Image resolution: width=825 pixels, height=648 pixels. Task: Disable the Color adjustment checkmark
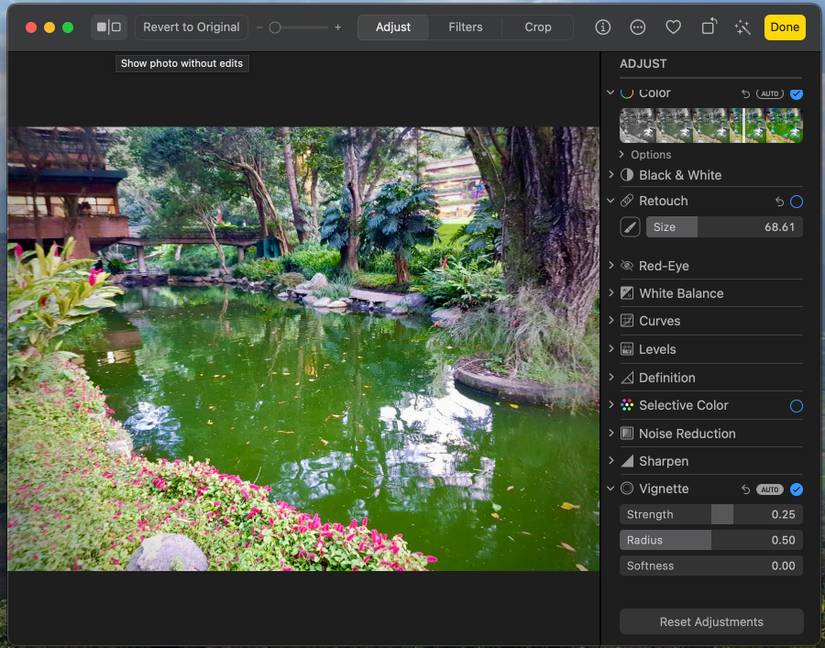pyautogui.click(x=797, y=94)
